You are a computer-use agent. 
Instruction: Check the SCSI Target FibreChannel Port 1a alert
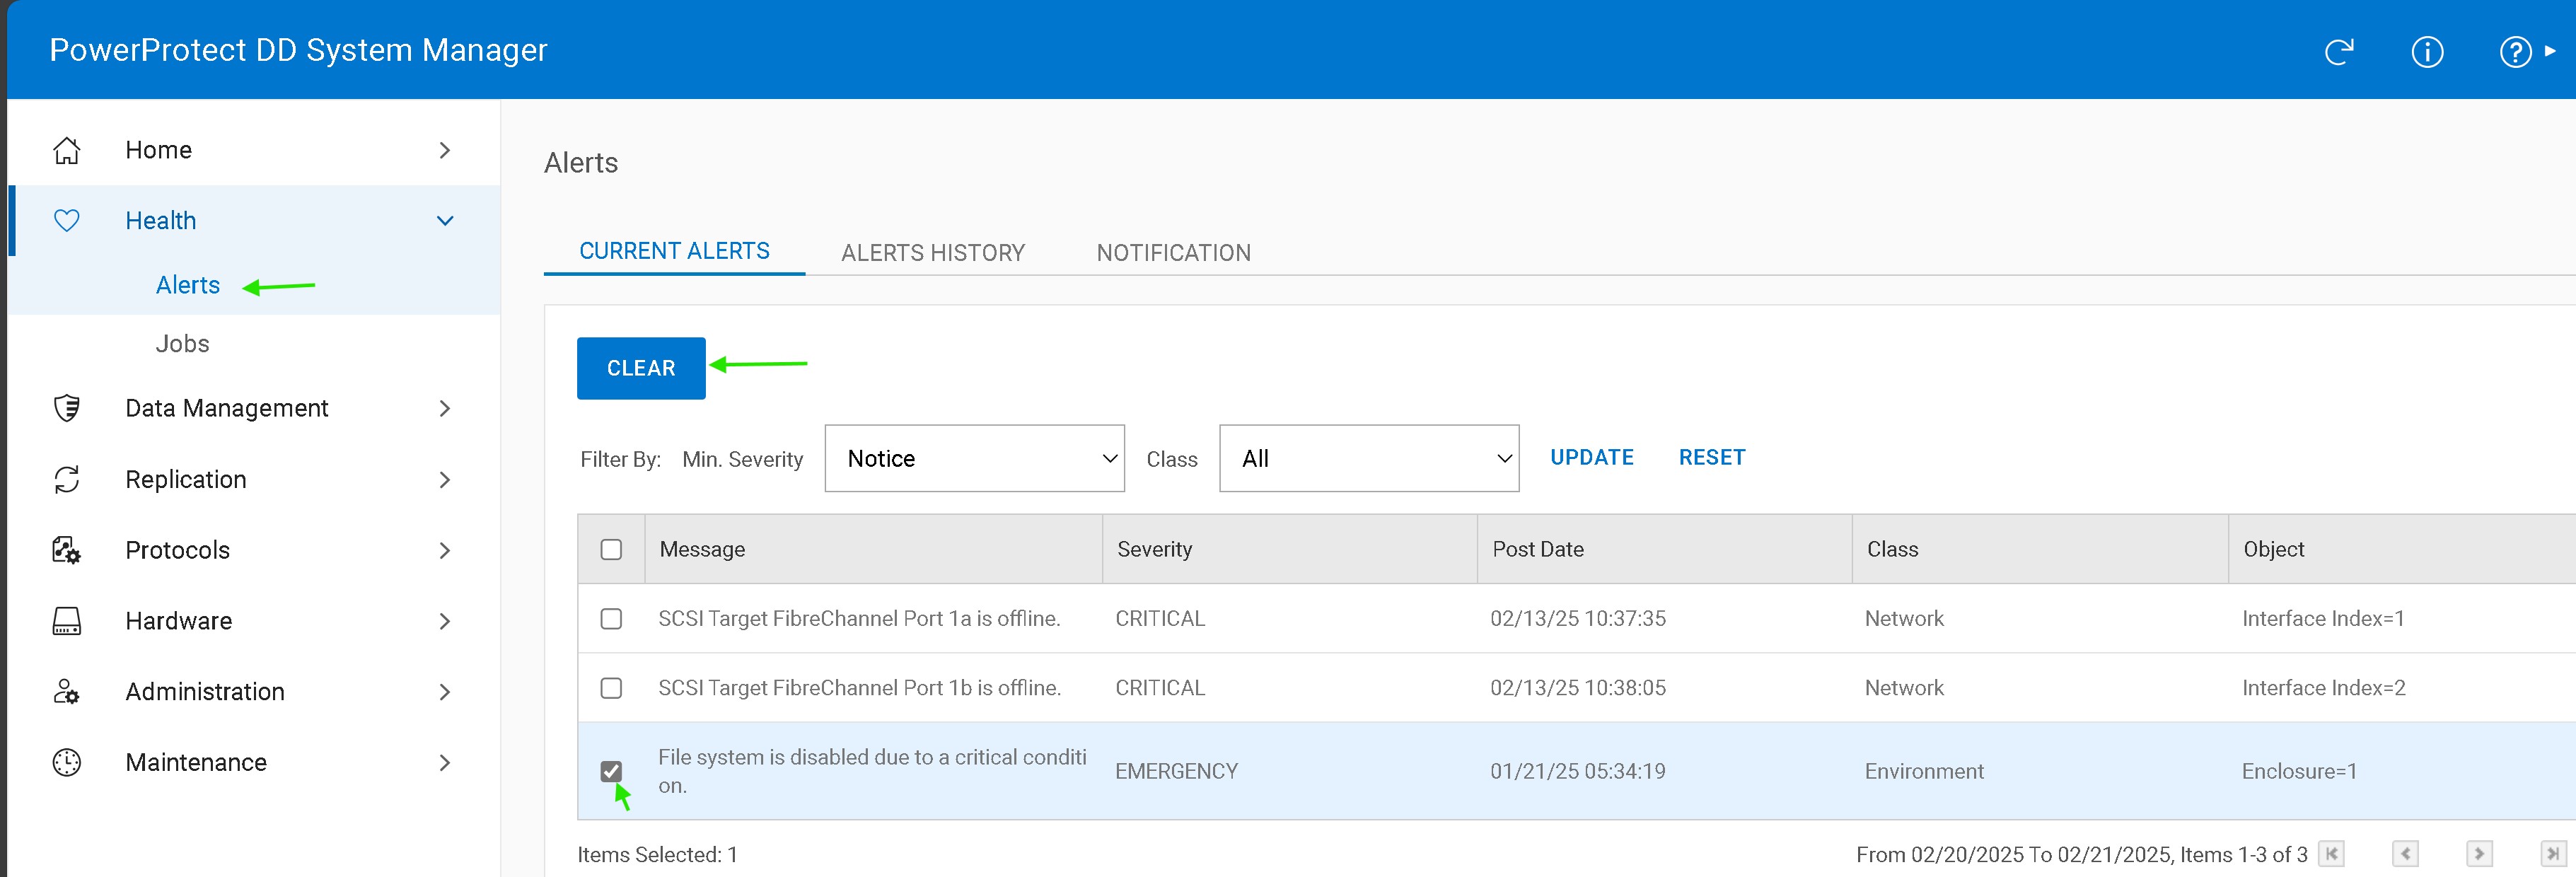[611, 618]
